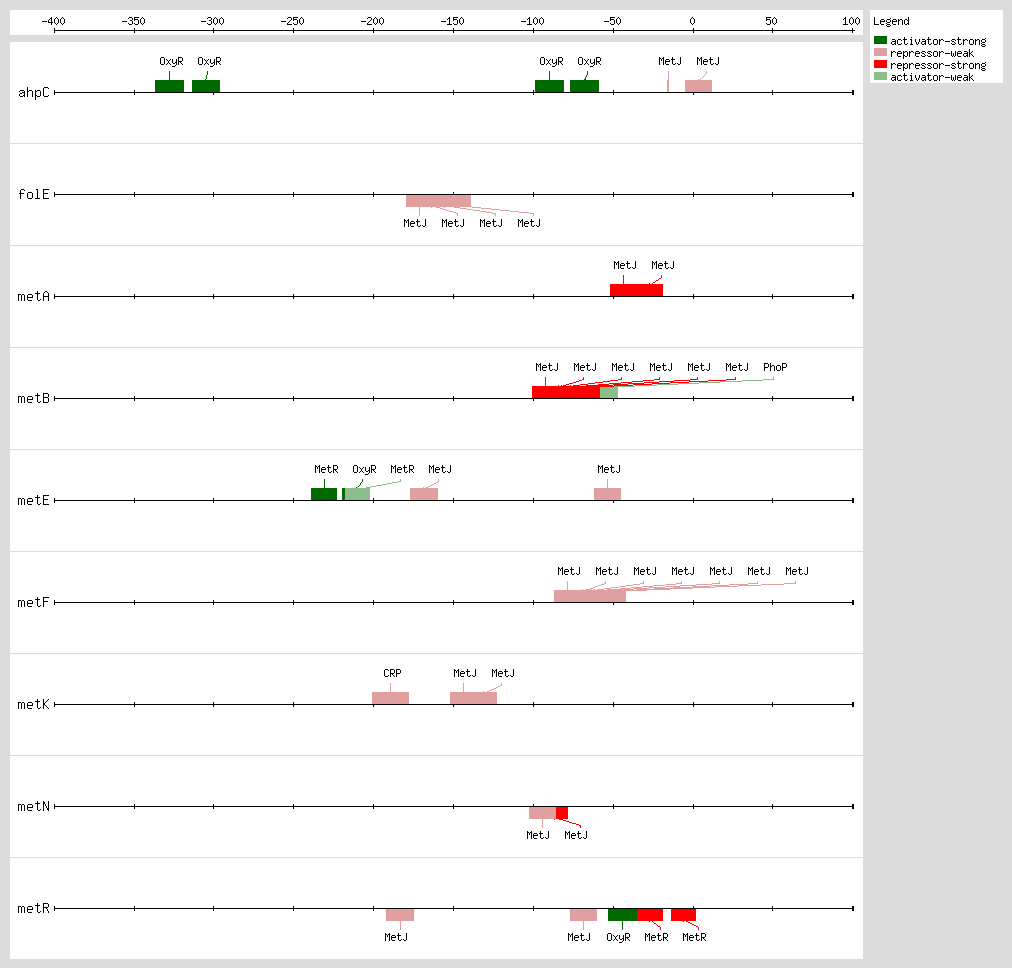This screenshot has width=1012, height=968.
Task: Select the 'repressor-strong' legend label
Action: click(x=938, y=65)
